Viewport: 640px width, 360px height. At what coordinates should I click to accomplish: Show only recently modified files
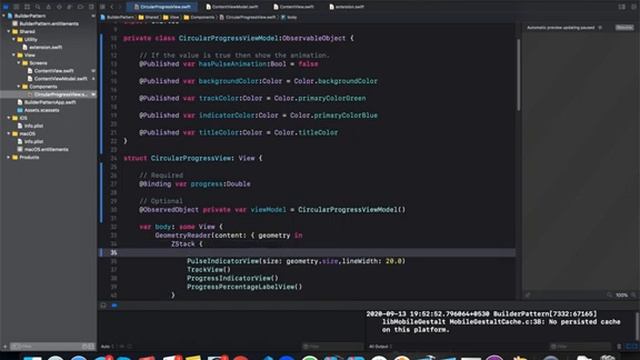click(x=84, y=347)
